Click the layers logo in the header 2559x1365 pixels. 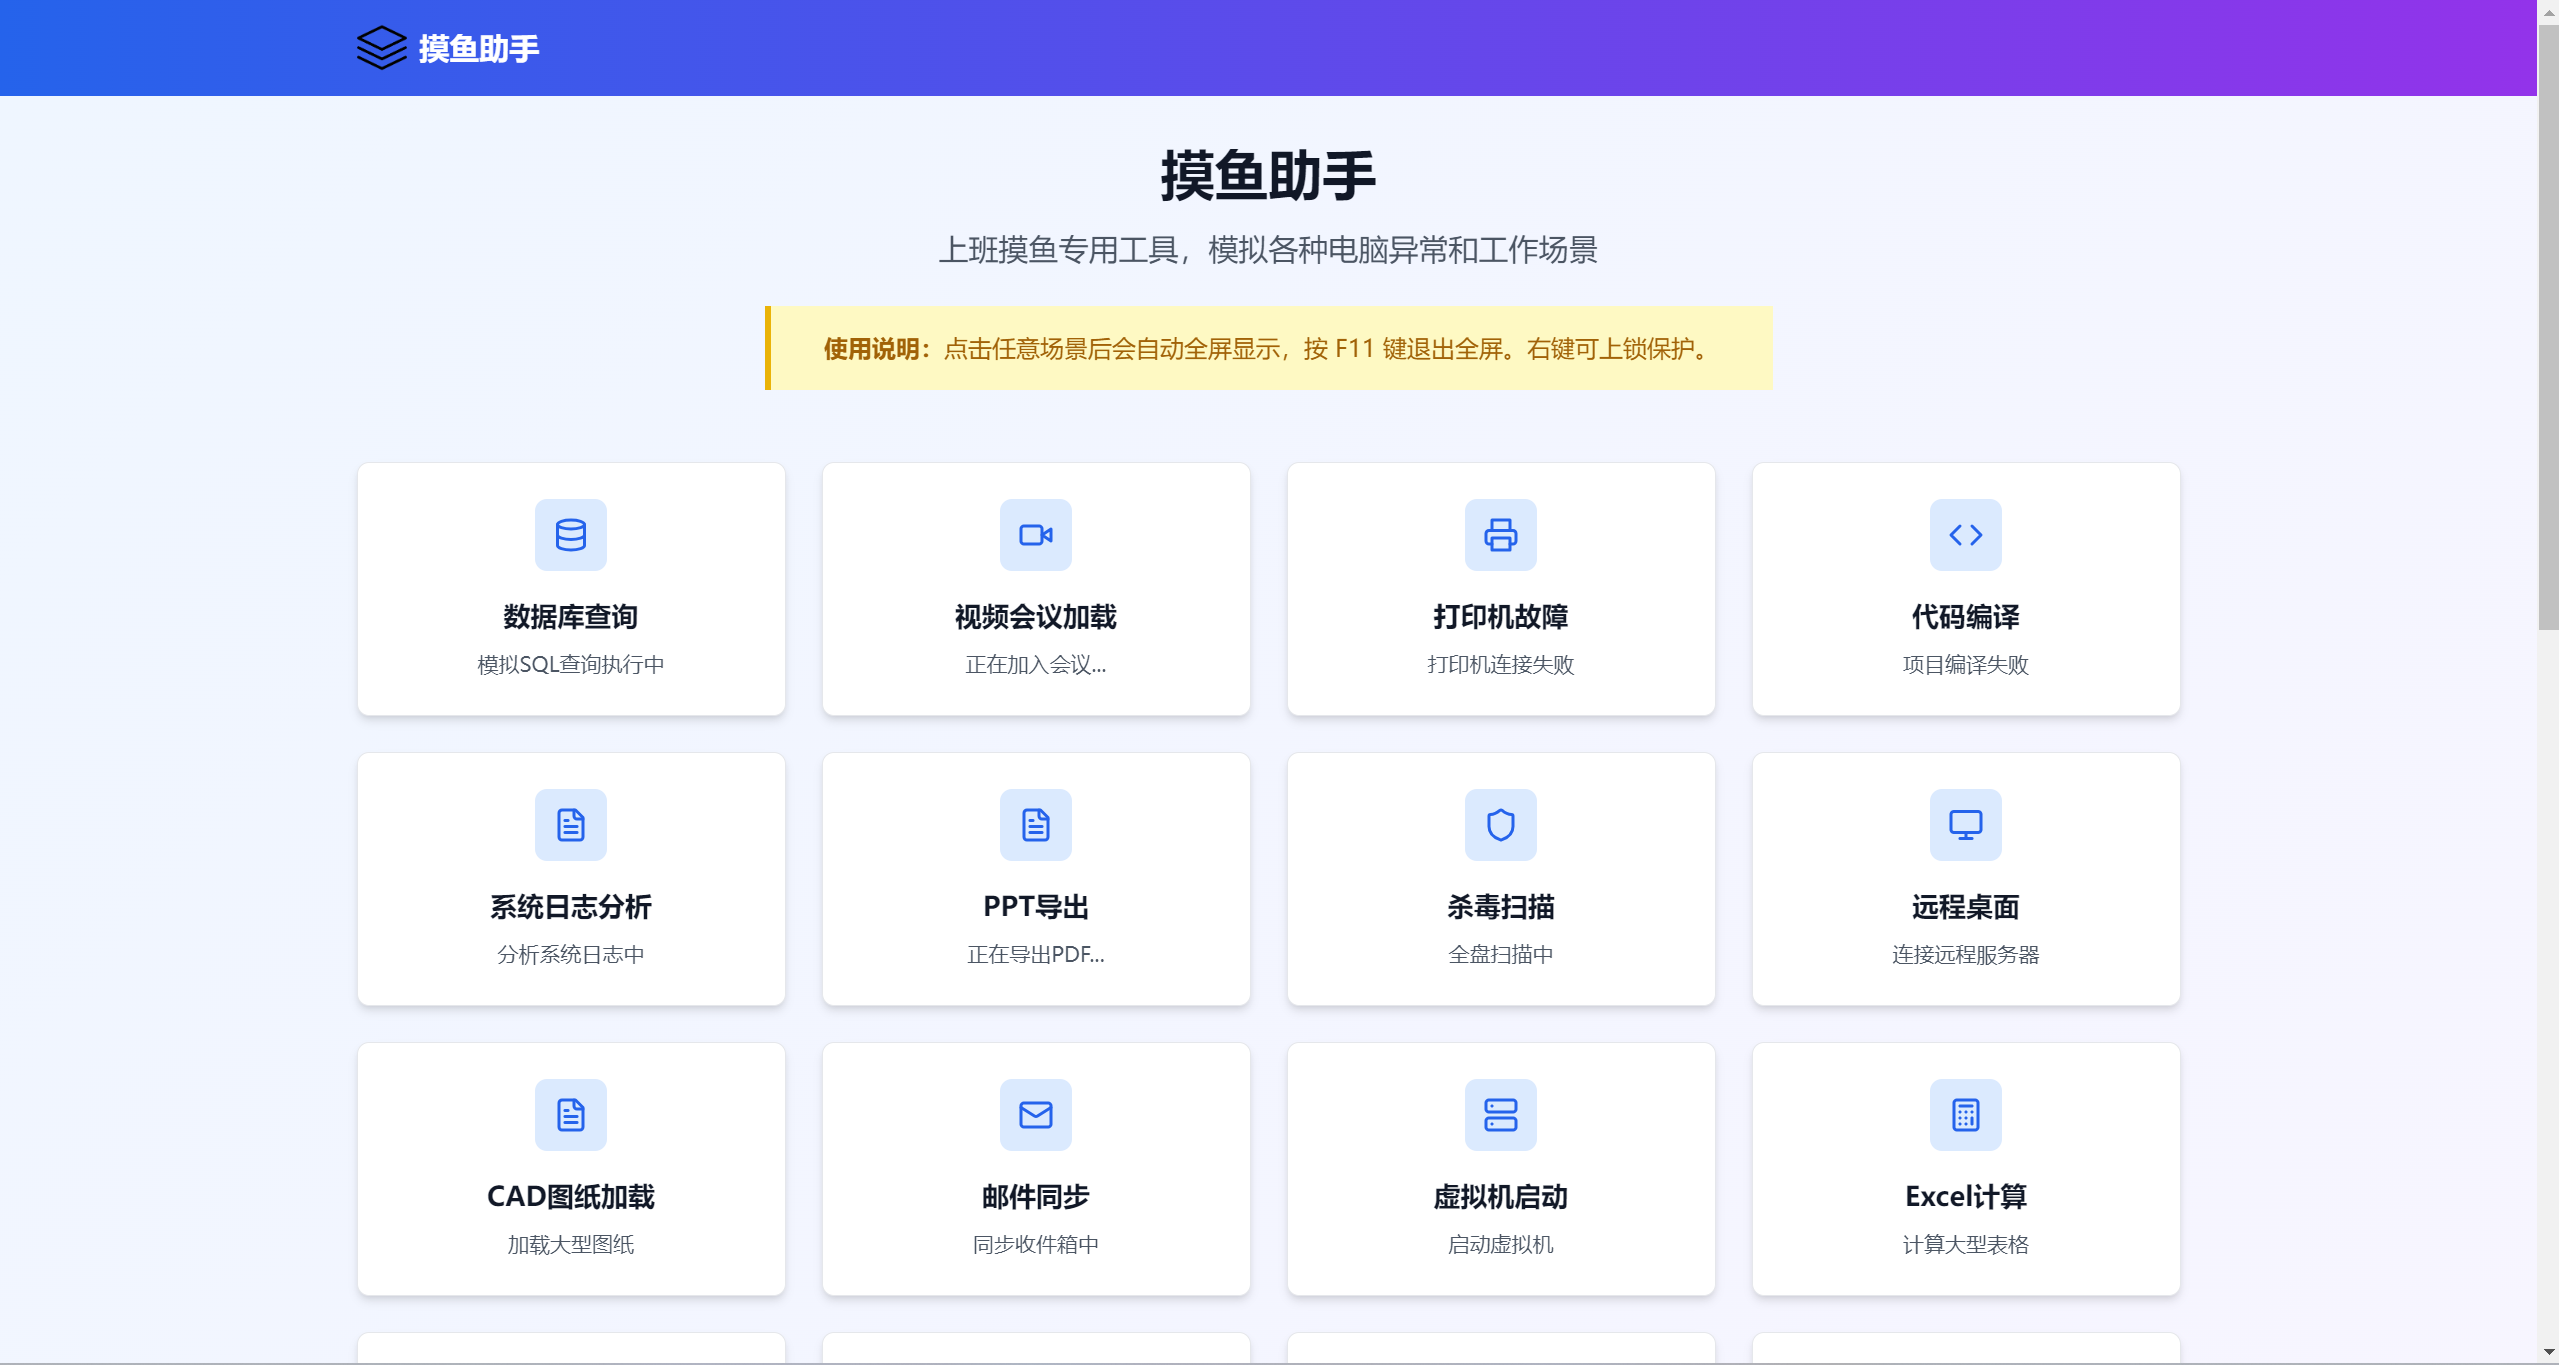pos(381,48)
